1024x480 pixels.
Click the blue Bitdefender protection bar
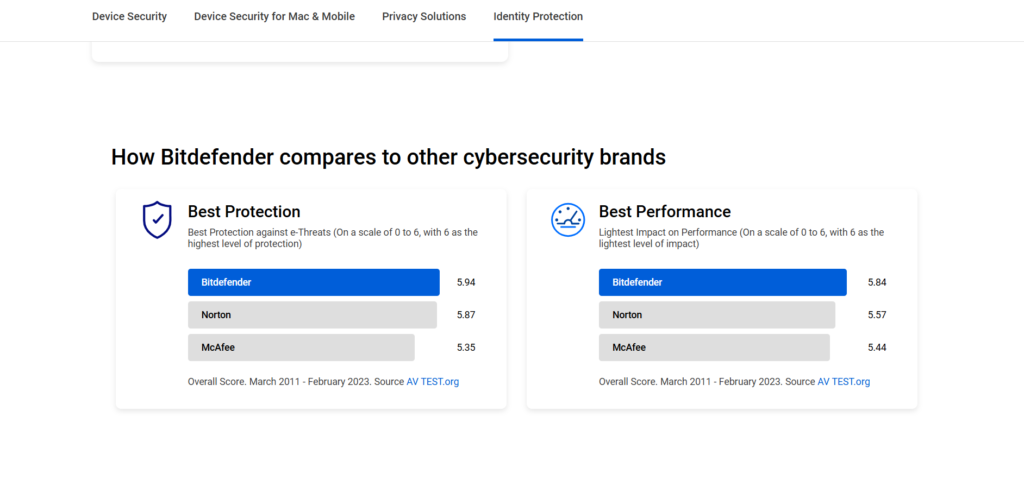coord(313,282)
